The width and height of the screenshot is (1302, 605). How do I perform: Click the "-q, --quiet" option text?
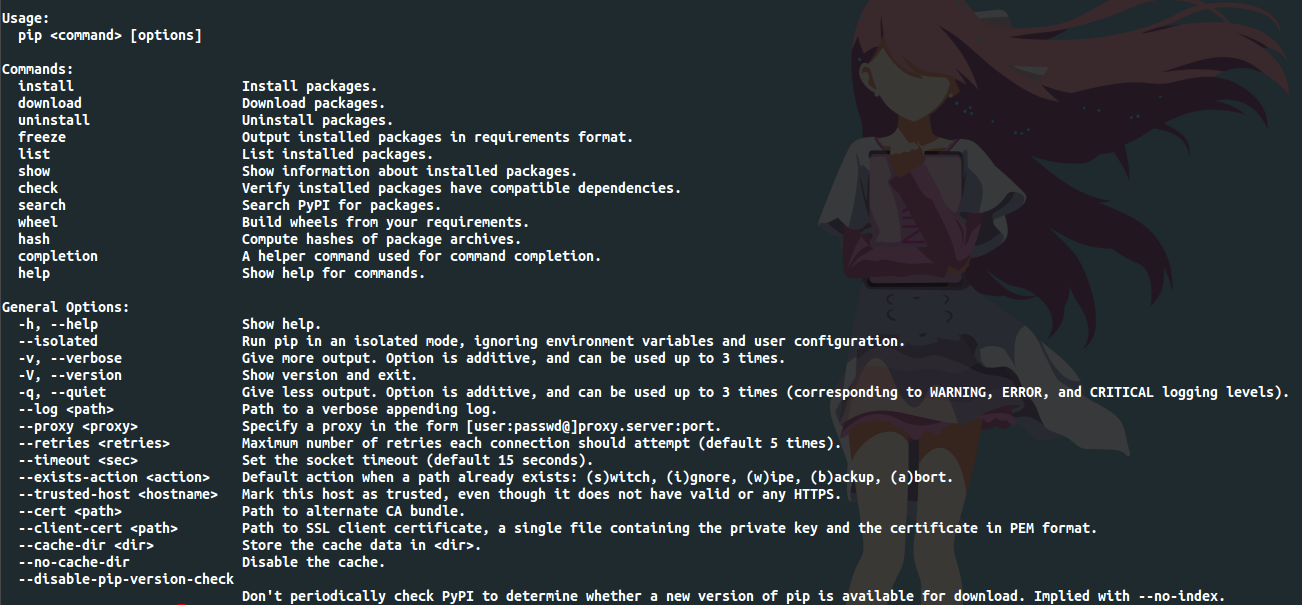point(62,392)
